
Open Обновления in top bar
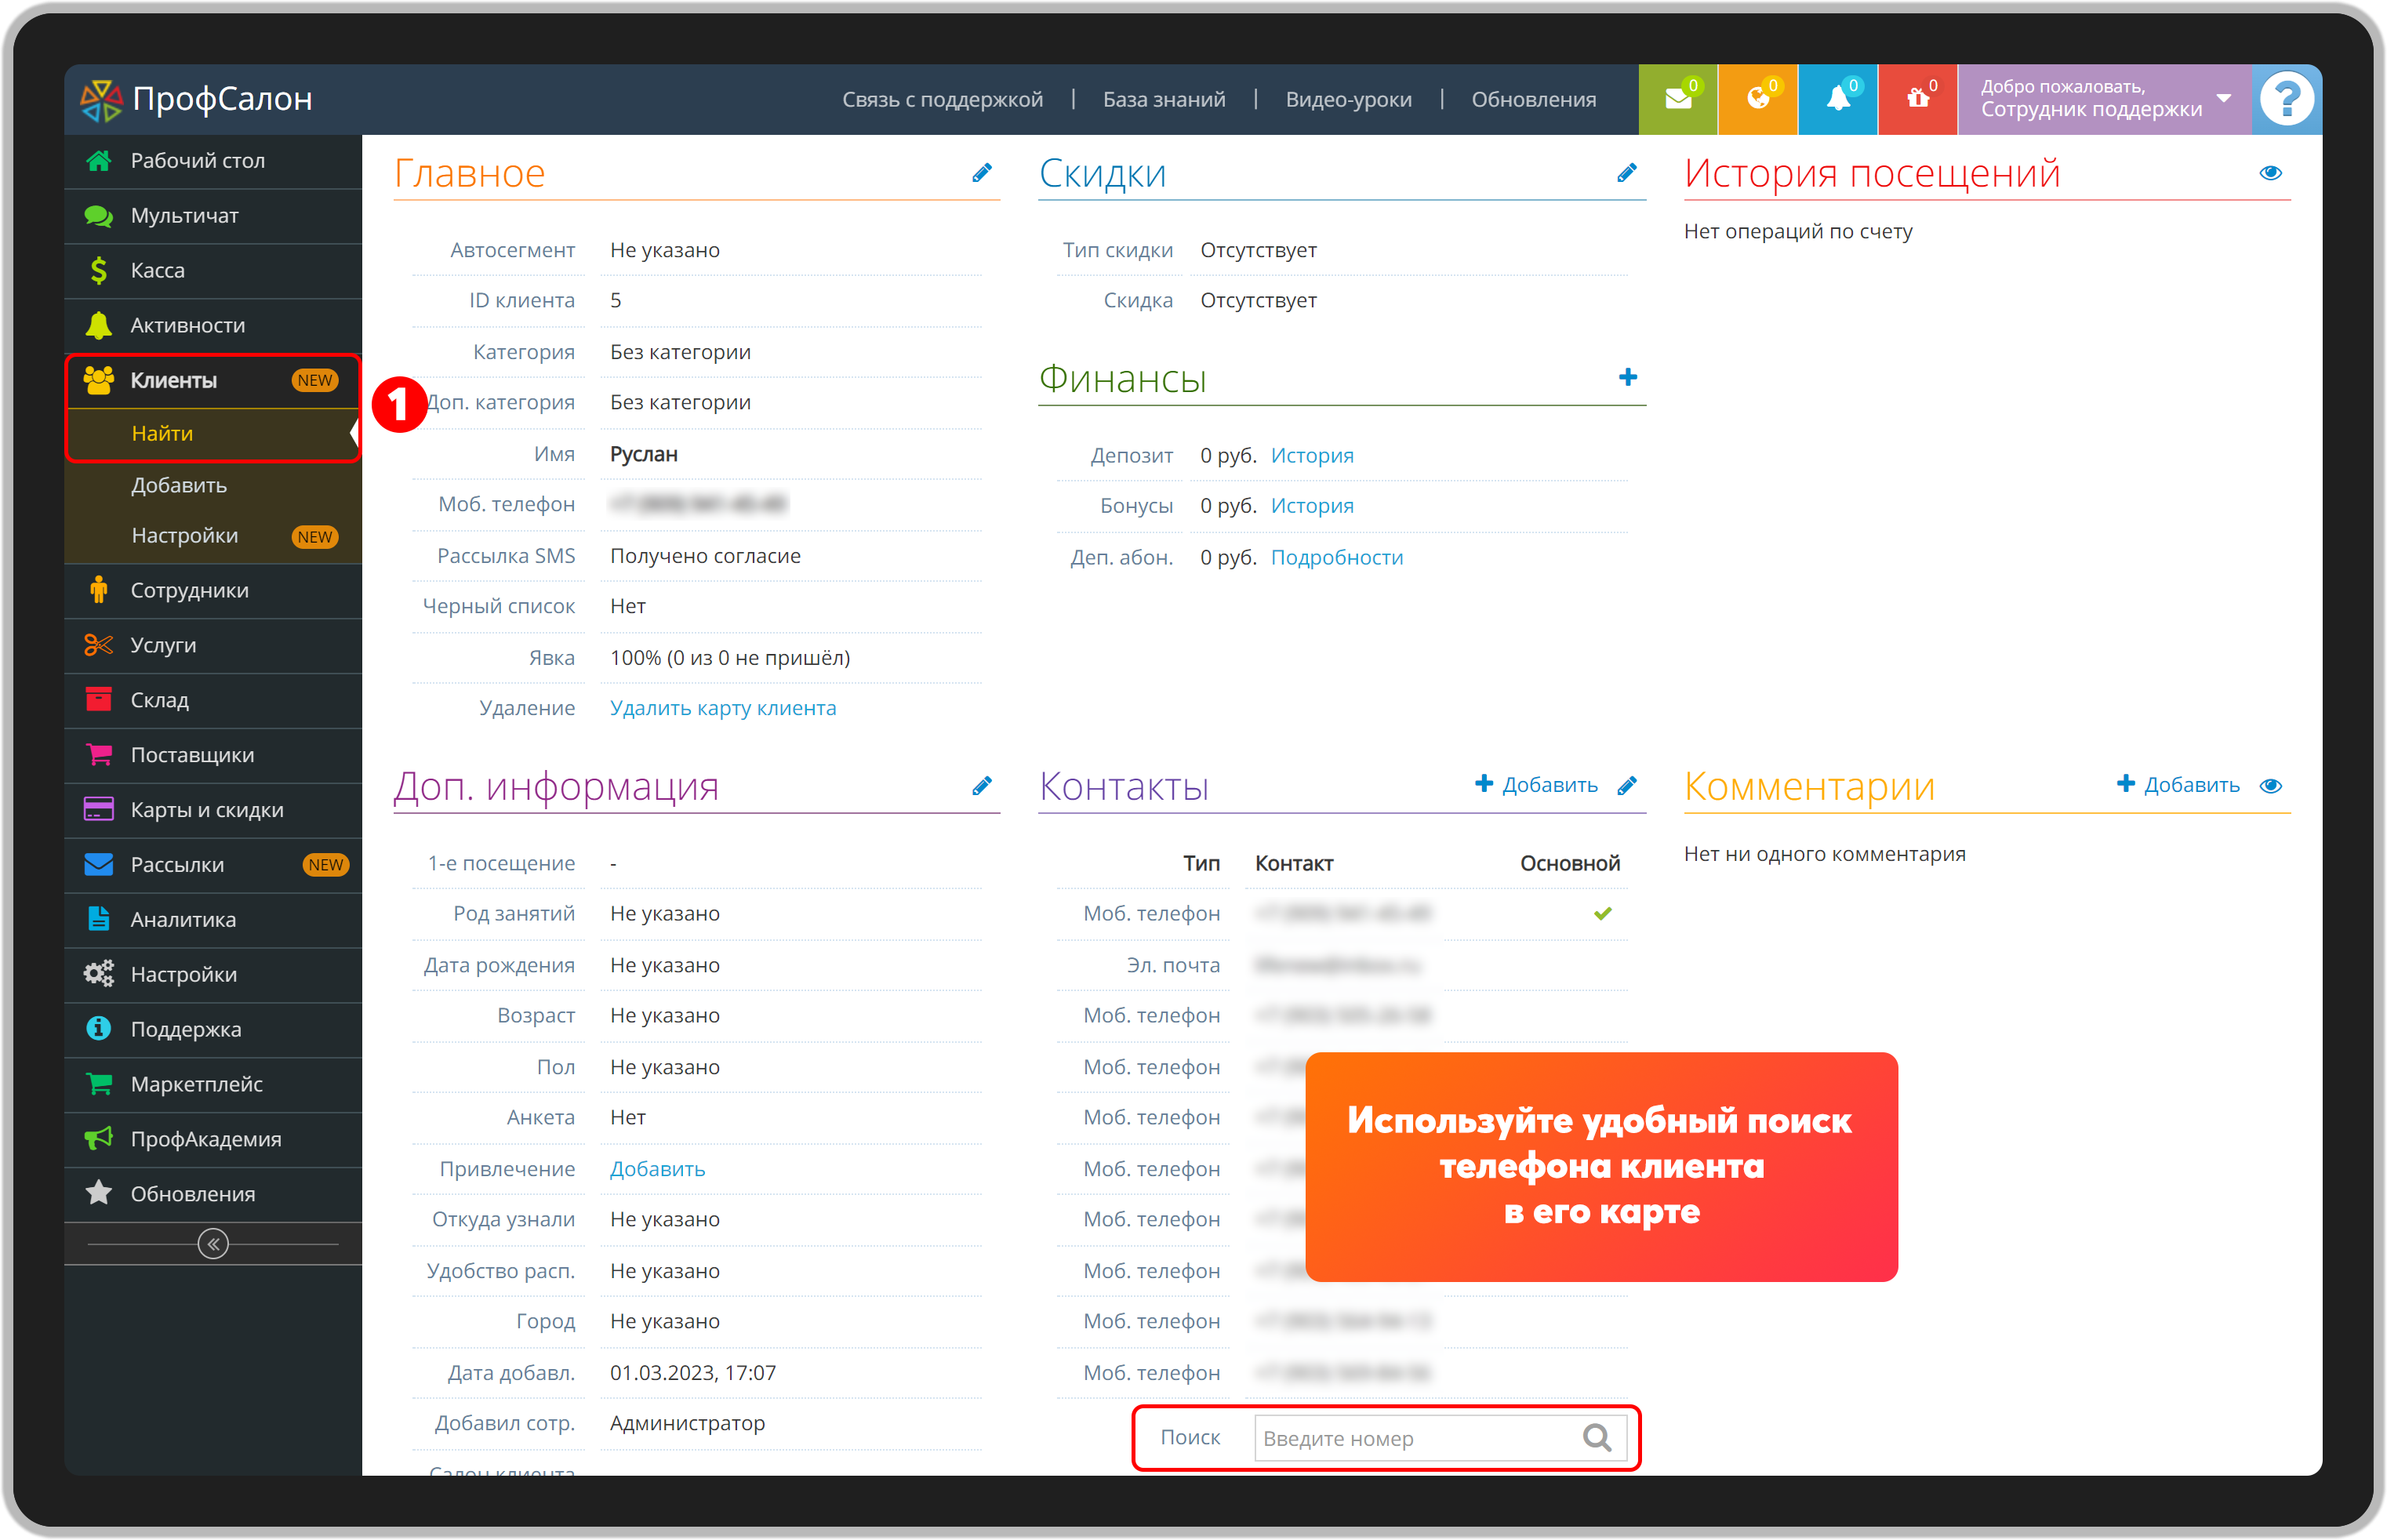click(1533, 100)
